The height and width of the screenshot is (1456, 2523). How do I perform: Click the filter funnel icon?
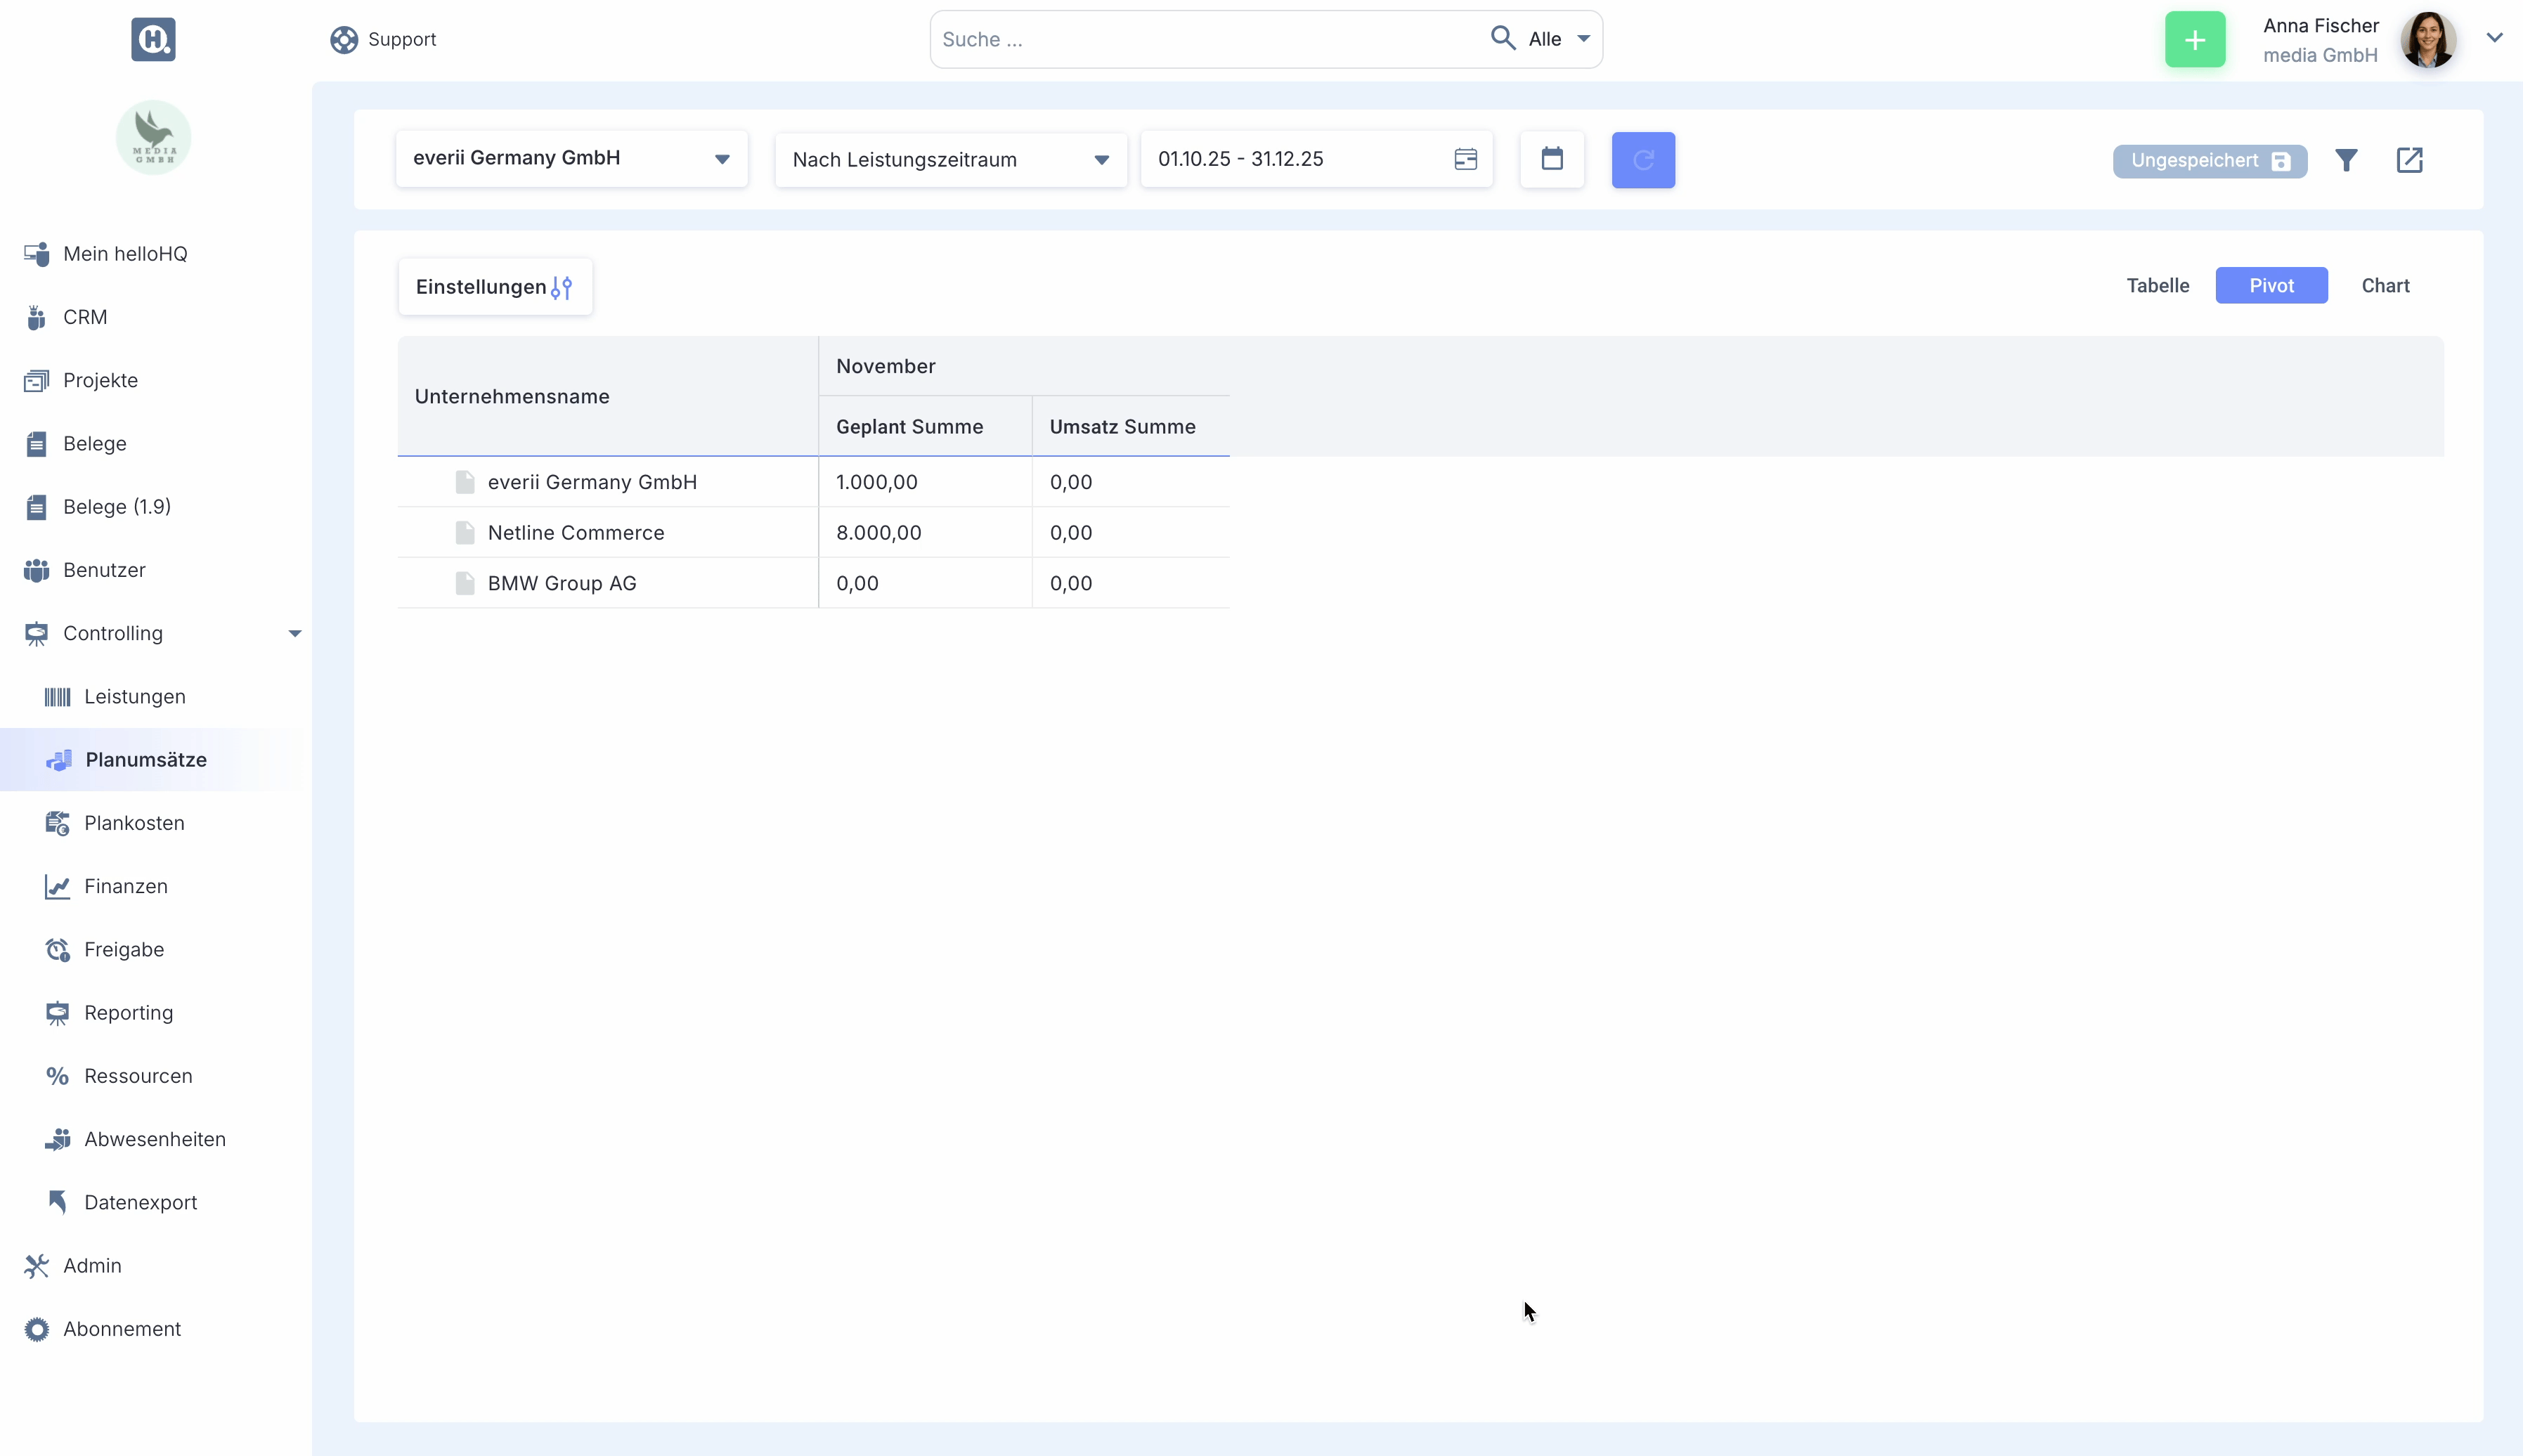click(2346, 160)
